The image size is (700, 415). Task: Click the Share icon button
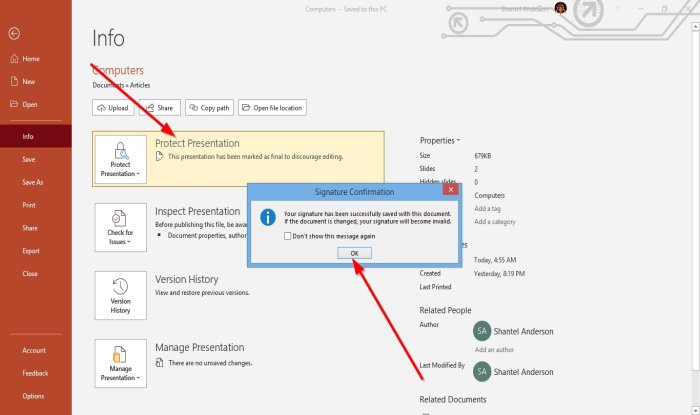click(x=160, y=108)
